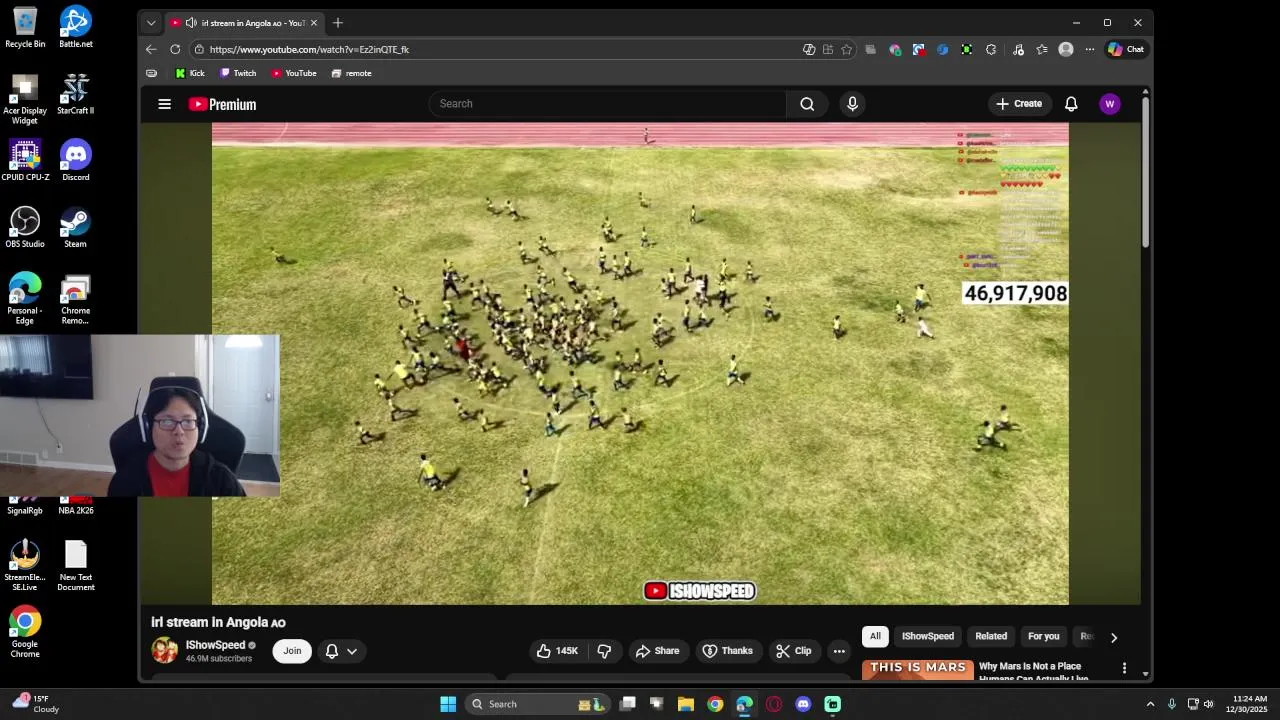This screenshot has width=1280, height=720.
Task: Open Discord desktop shortcut
Action: tap(75, 160)
